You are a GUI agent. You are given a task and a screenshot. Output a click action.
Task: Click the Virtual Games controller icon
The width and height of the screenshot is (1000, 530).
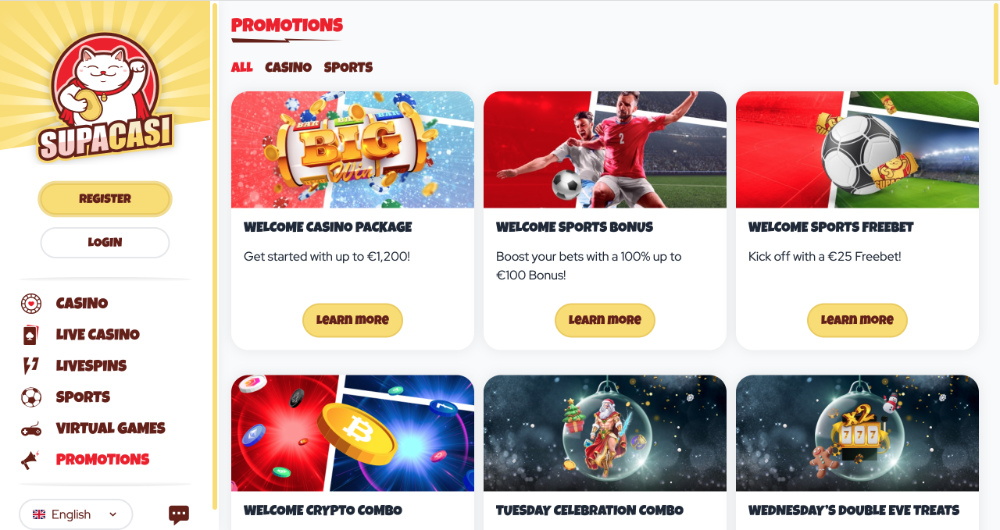pyautogui.click(x=31, y=429)
